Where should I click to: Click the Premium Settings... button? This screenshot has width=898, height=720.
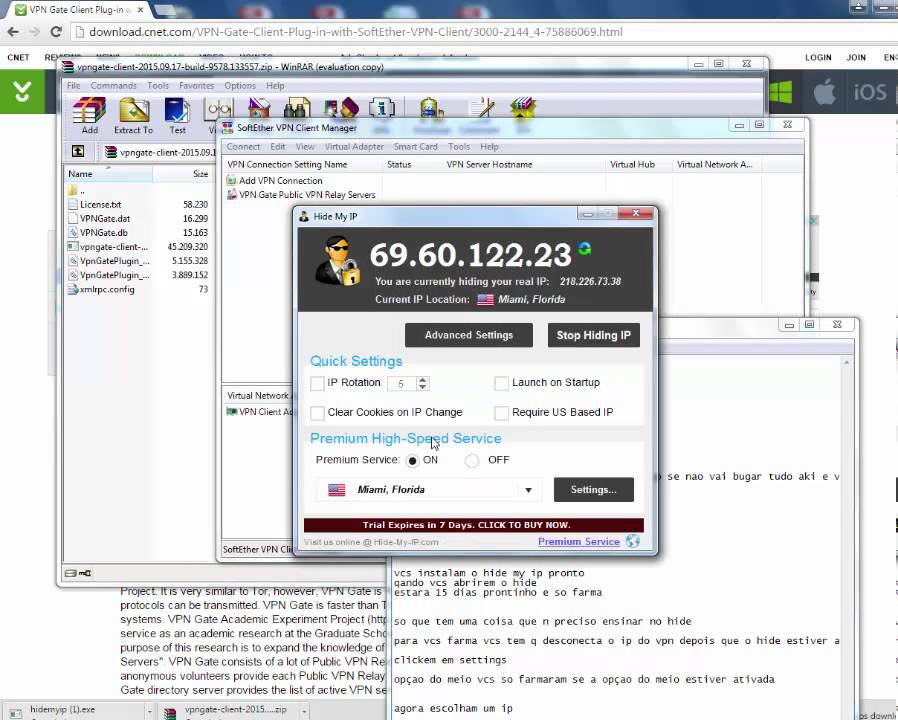[593, 490]
